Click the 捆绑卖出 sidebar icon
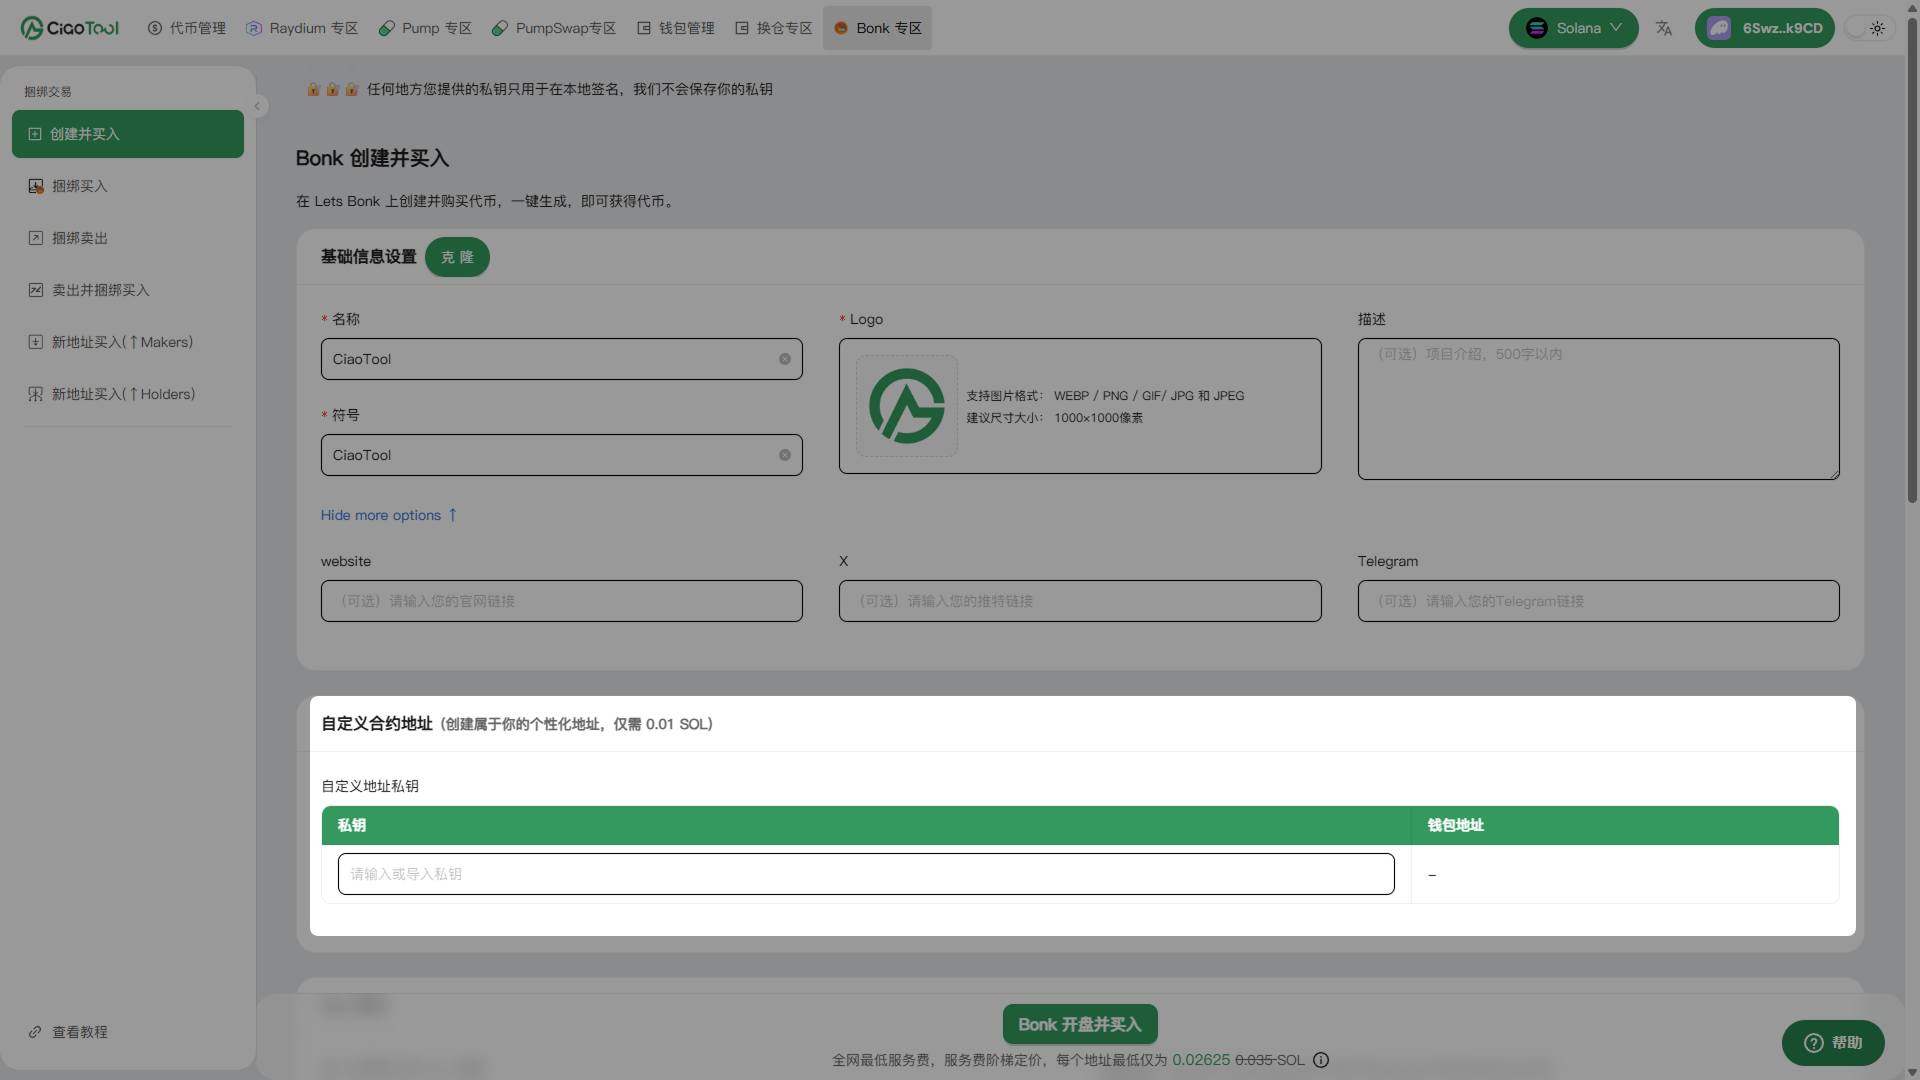 [35, 238]
